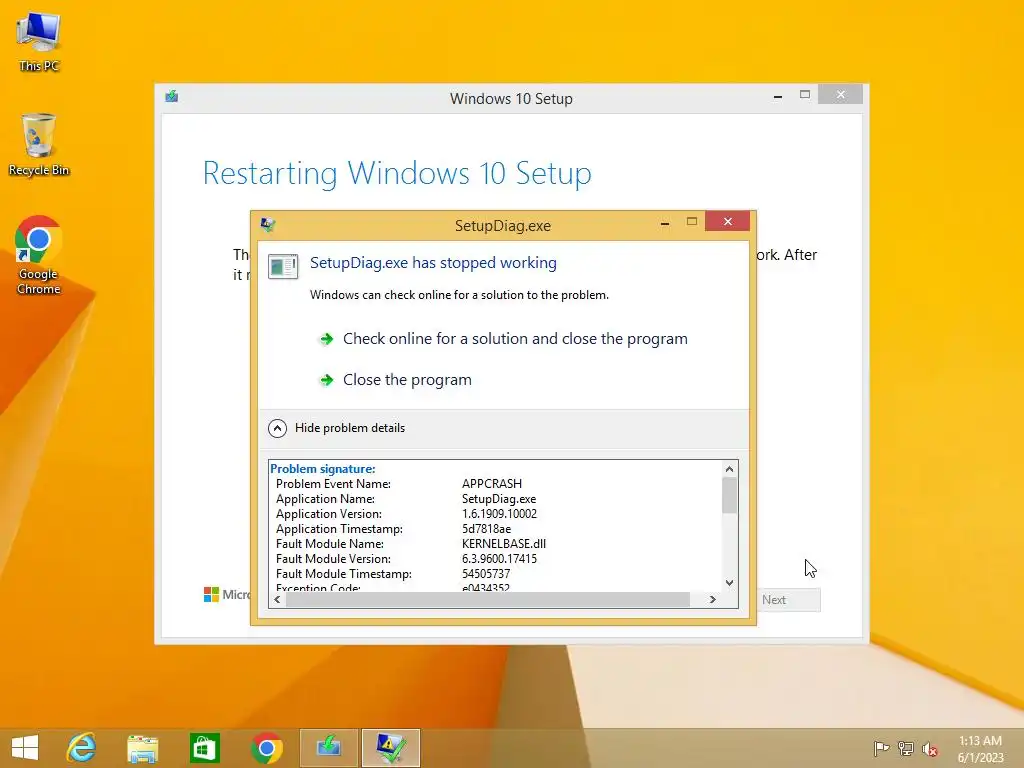This screenshot has height=768, width=1024.
Task: Open Windows Store from taskbar
Action: tap(204, 748)
